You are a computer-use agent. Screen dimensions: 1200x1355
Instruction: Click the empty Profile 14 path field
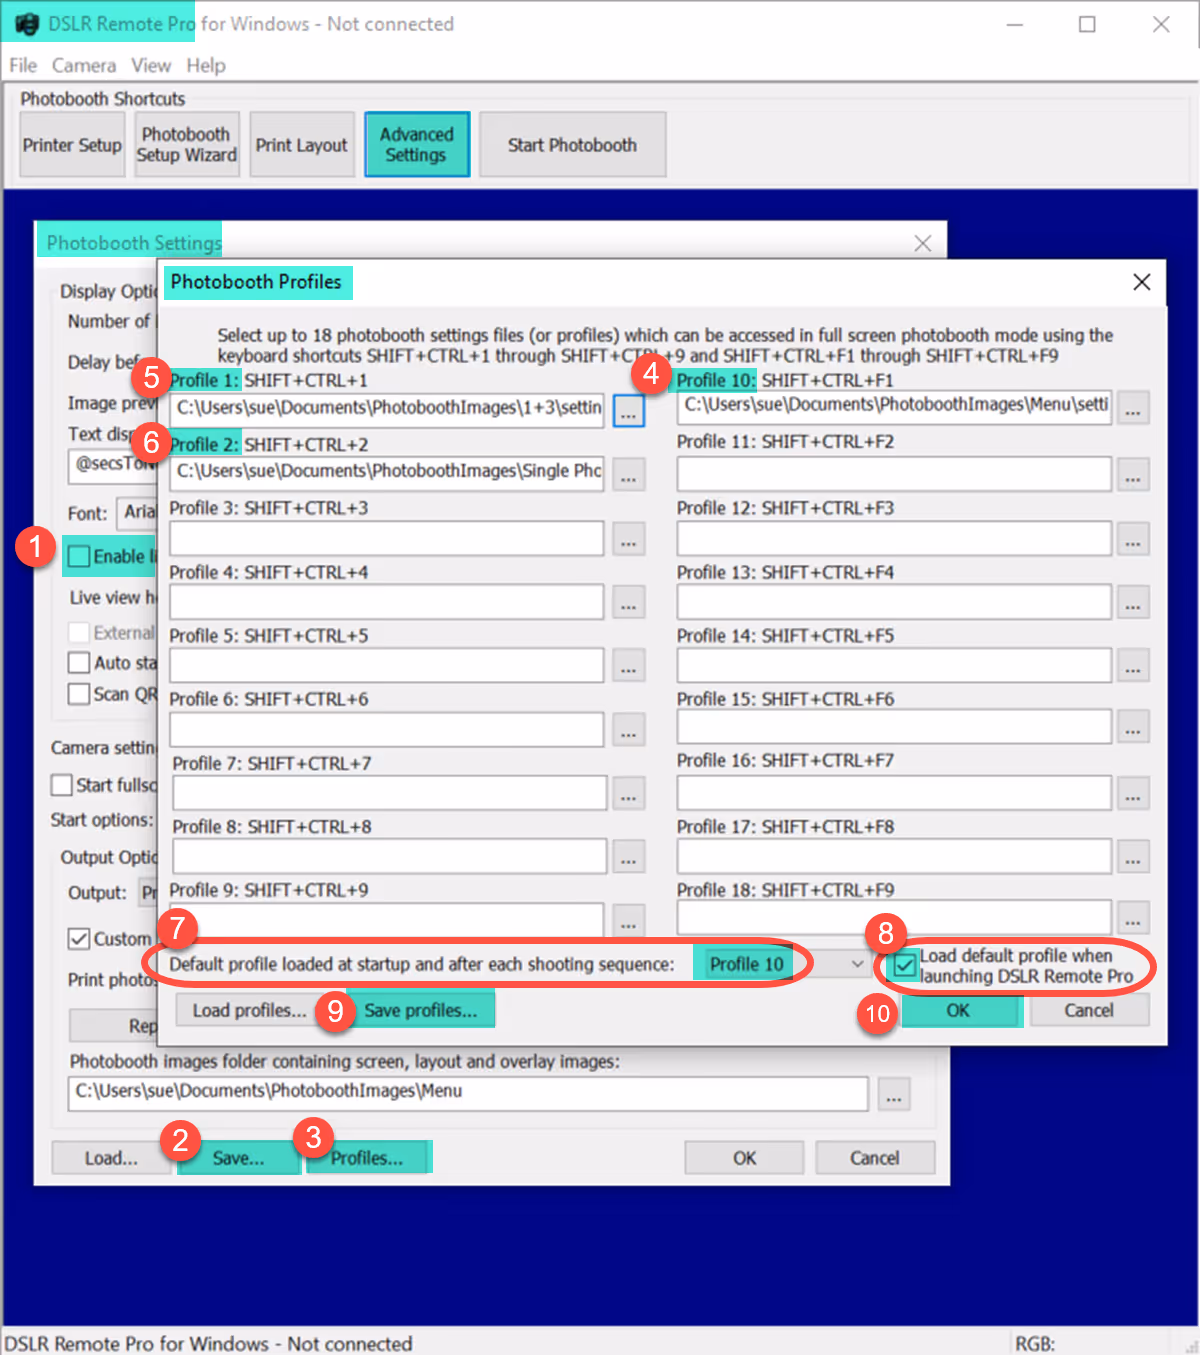point(894,665)
